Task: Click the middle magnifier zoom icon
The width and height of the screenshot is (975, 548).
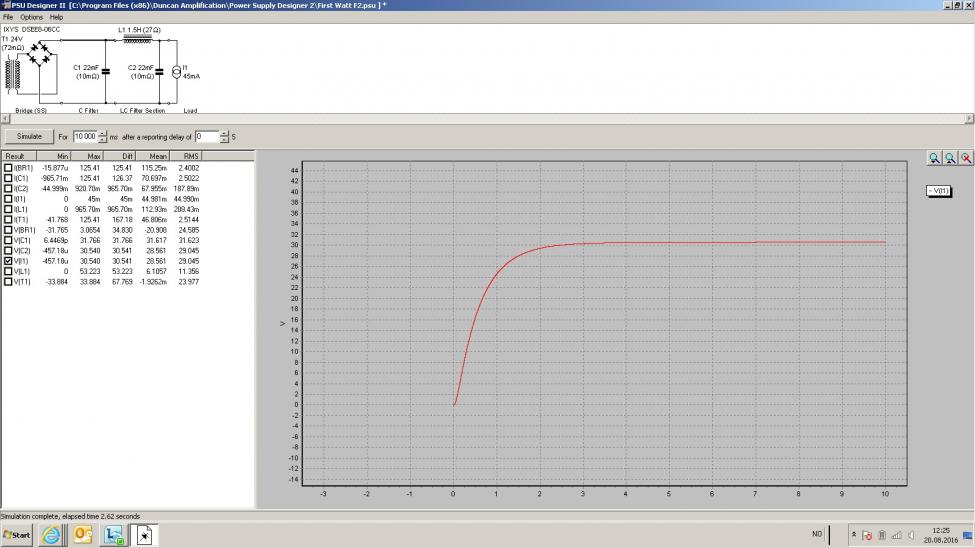Action: (950, 158)
